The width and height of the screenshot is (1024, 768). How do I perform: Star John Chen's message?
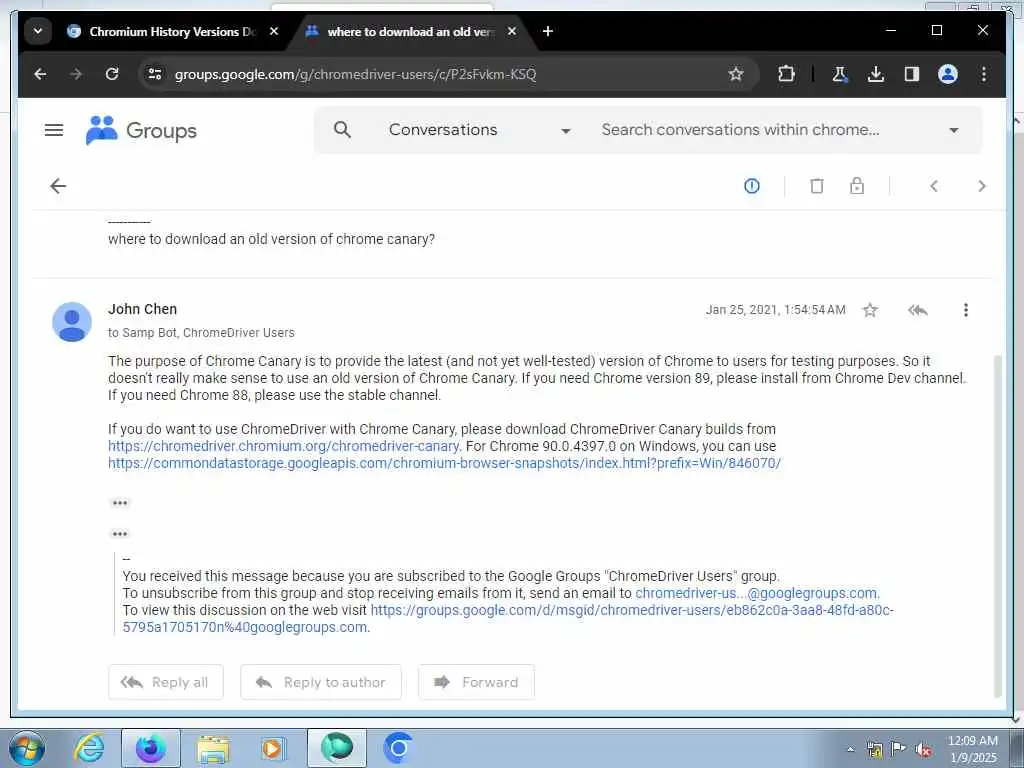(870, 310)
